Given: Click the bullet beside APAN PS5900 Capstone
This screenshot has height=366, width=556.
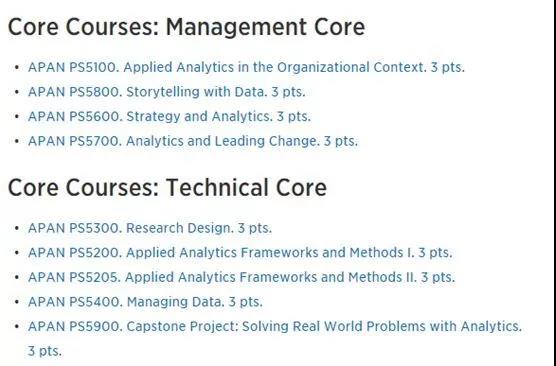Looking at the screenshot, I should pos(17,327).
